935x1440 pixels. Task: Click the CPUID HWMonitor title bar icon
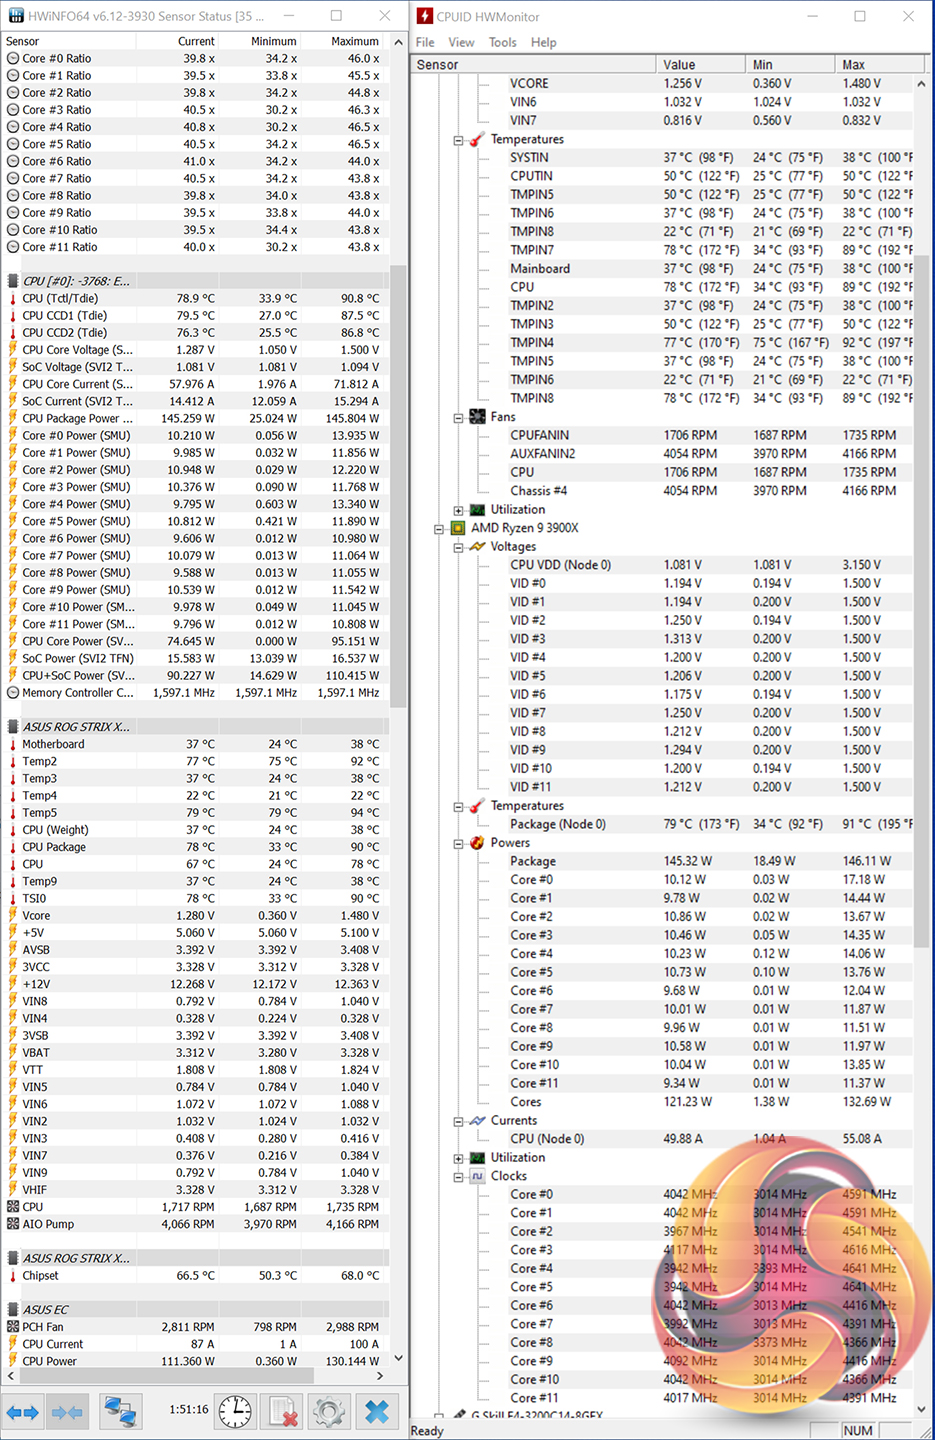point(425,16)
